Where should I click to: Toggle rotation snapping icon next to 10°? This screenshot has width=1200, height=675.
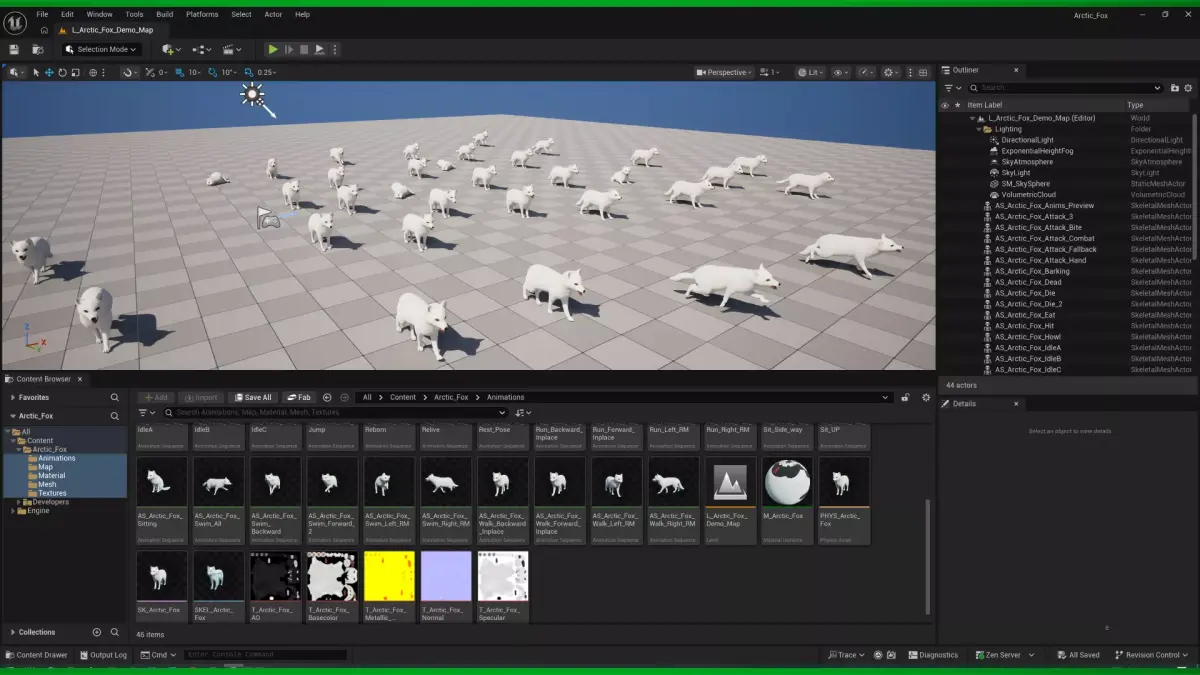click(x=212, y=72)
